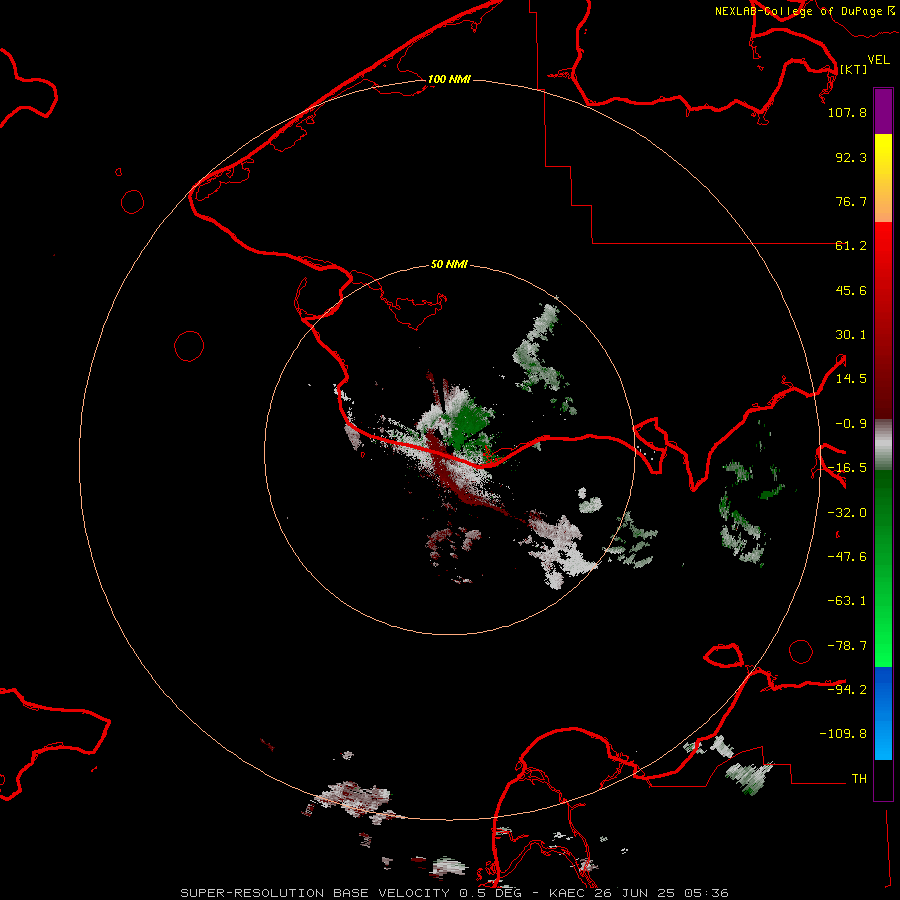Select the -78.7 scale value
Viewport: 900px width, 900px height.
point(847,646)
